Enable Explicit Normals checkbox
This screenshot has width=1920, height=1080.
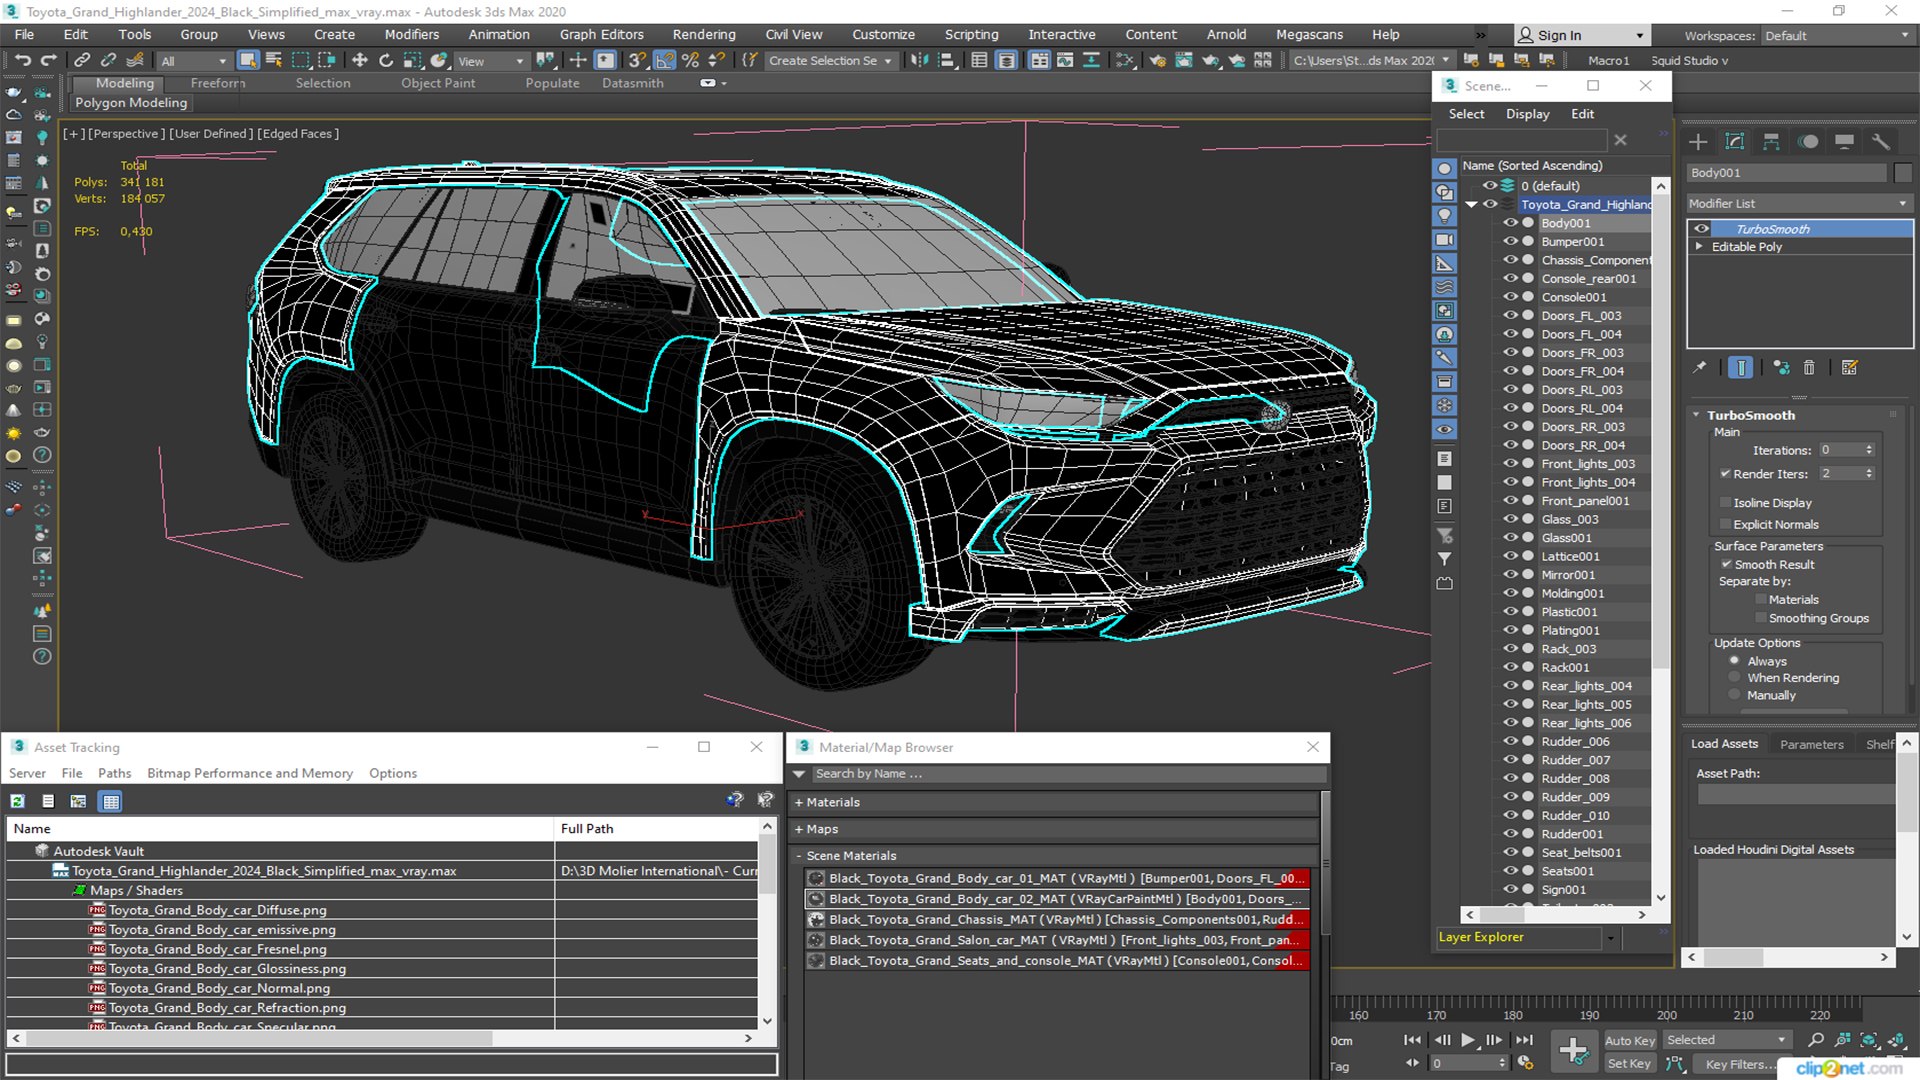pos(1725,525)
